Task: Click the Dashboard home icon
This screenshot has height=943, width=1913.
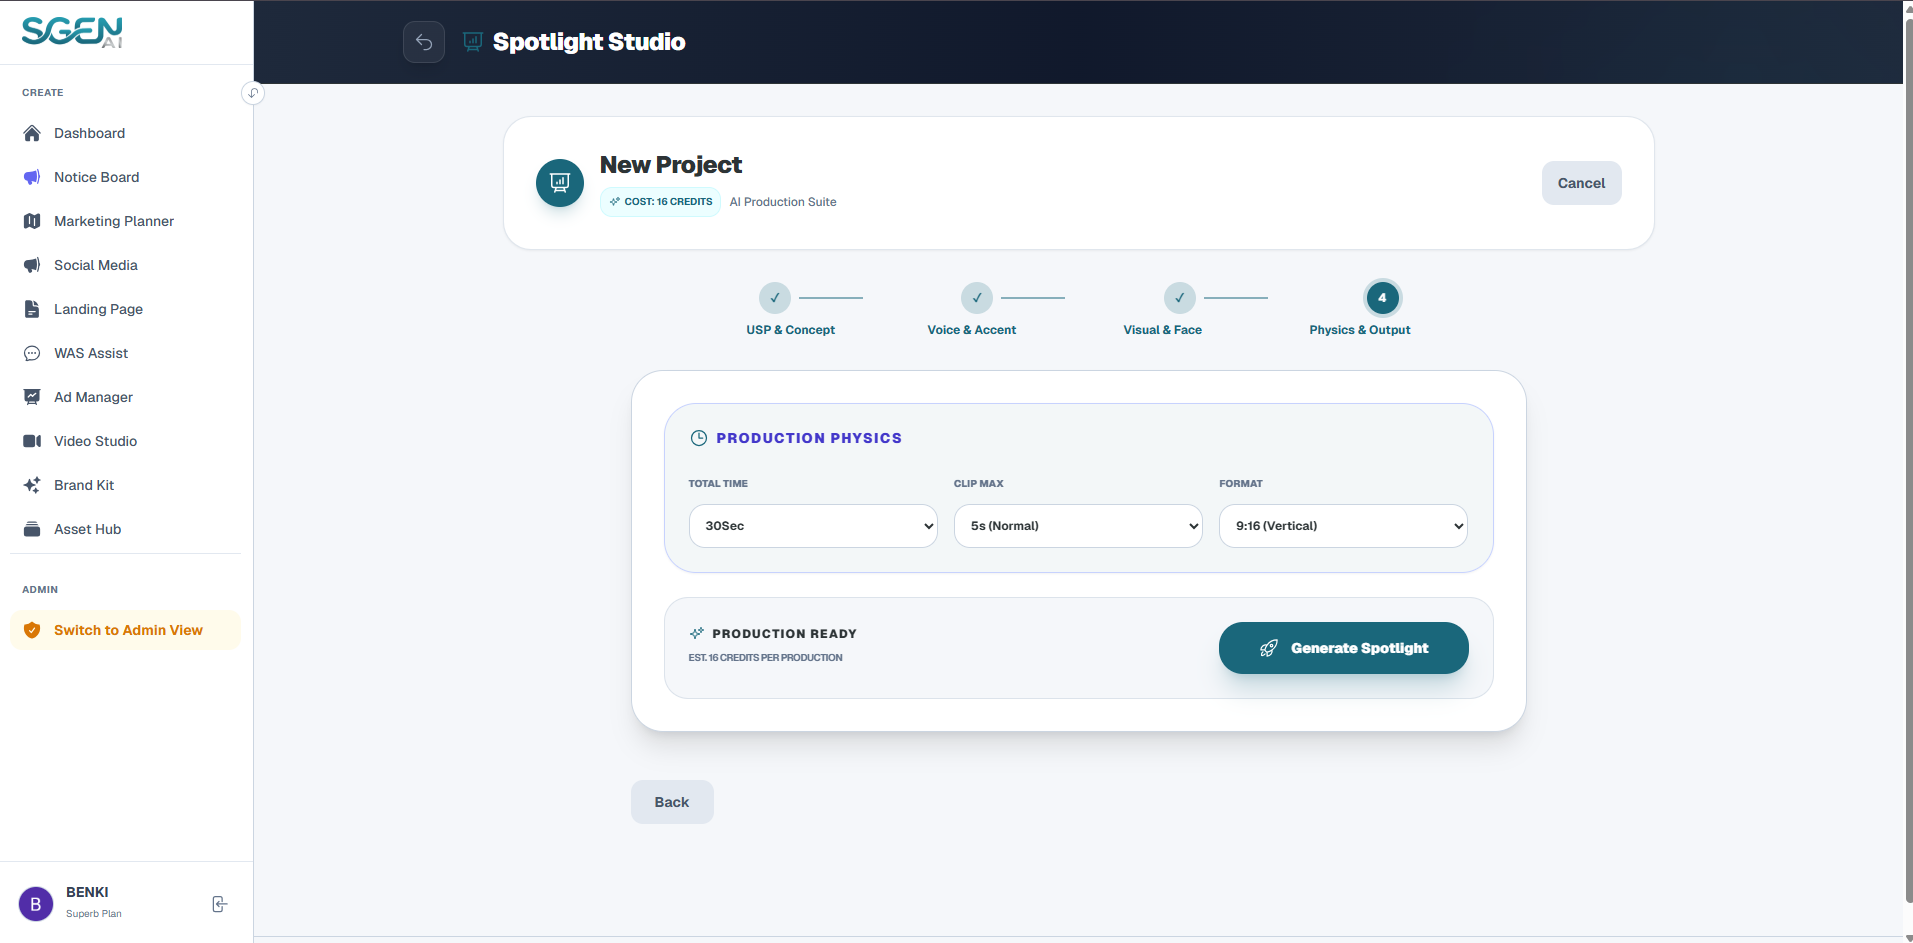Action: tap(32, 133)
